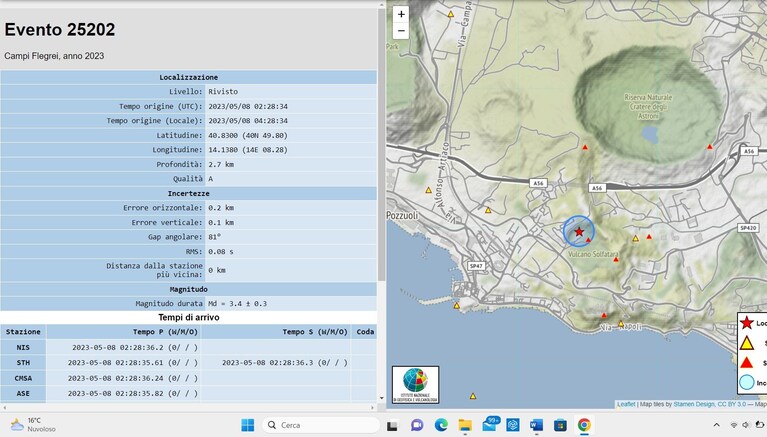767x437 pixels.
Task: Select the NIS station row
Action: tap(188, 347)
